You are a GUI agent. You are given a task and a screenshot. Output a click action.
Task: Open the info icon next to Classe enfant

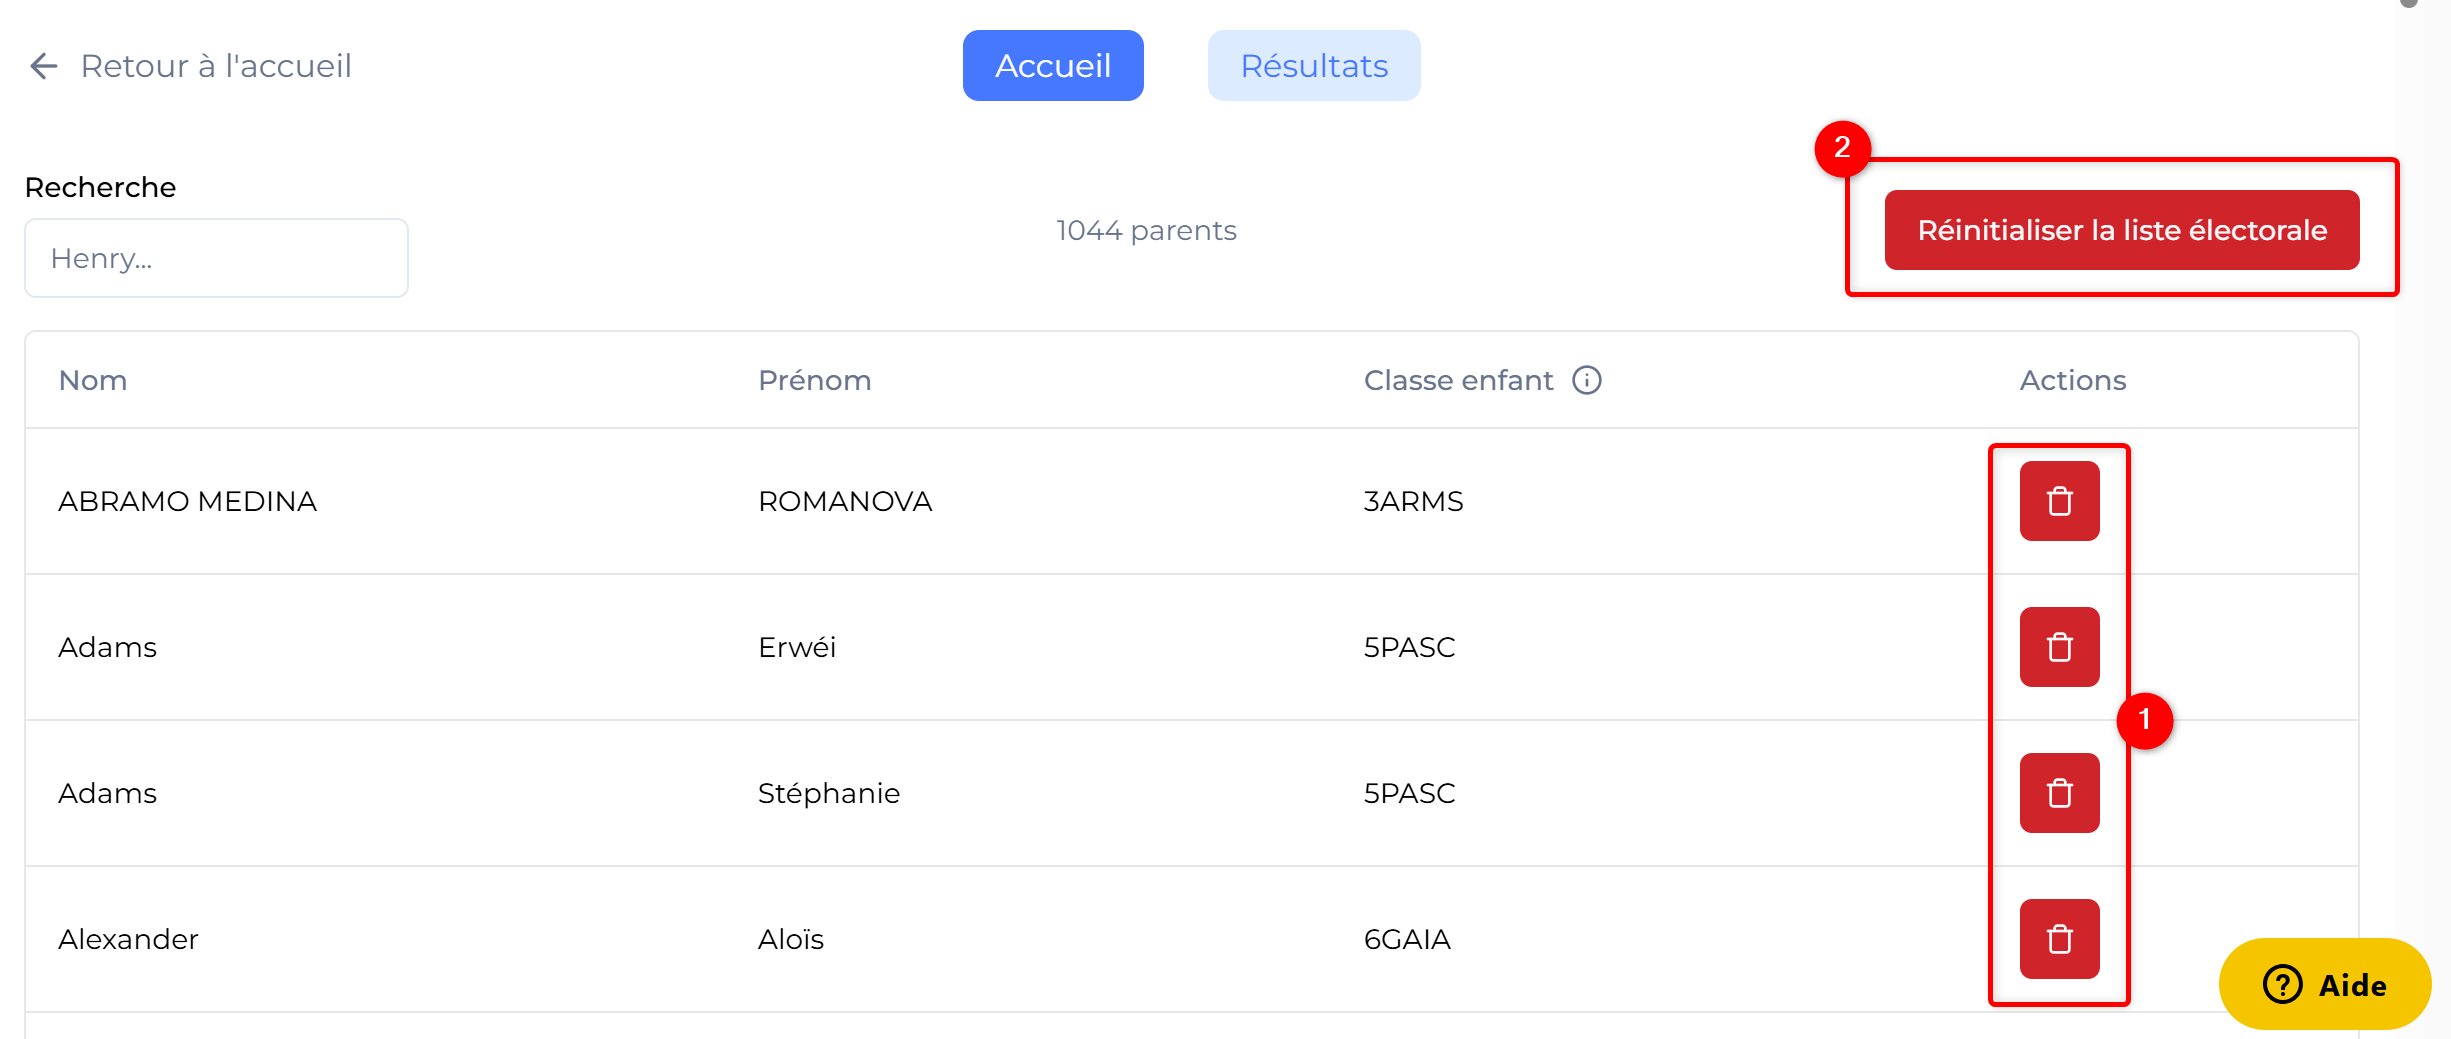click(x=1587, y=380)
